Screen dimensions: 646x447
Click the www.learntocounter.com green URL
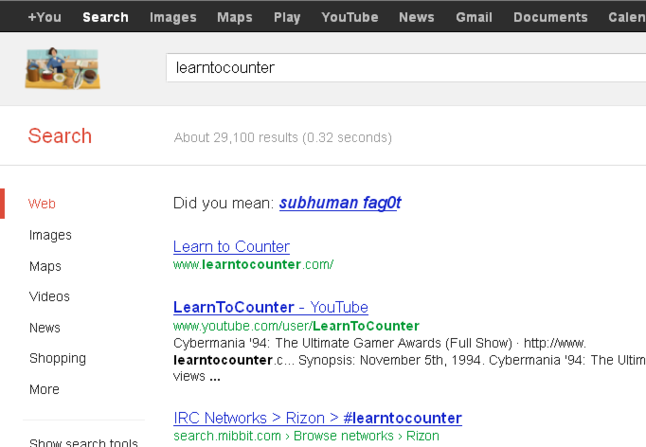pyautogui.click(x=253, y=264)
